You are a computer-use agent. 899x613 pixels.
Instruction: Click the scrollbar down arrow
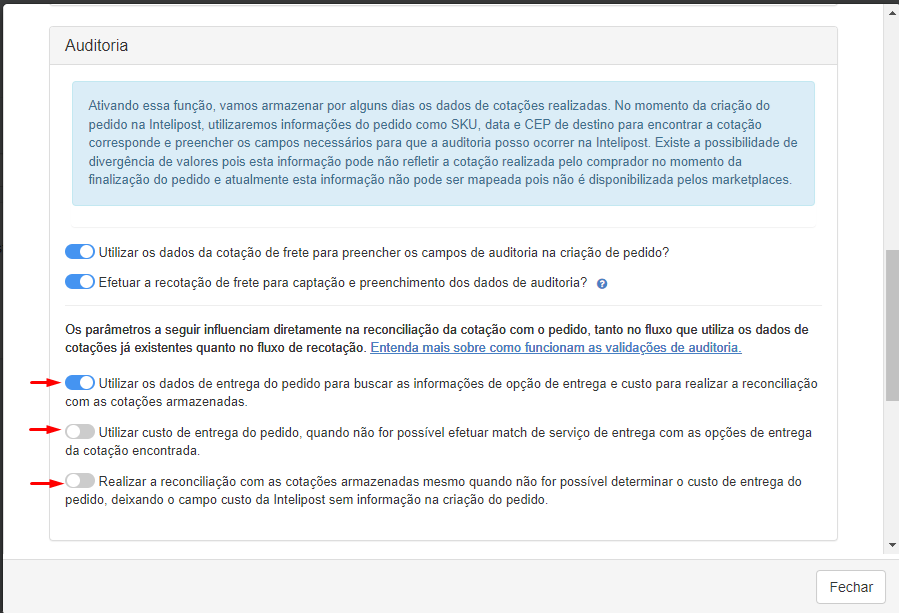click(x=892, y=545)
